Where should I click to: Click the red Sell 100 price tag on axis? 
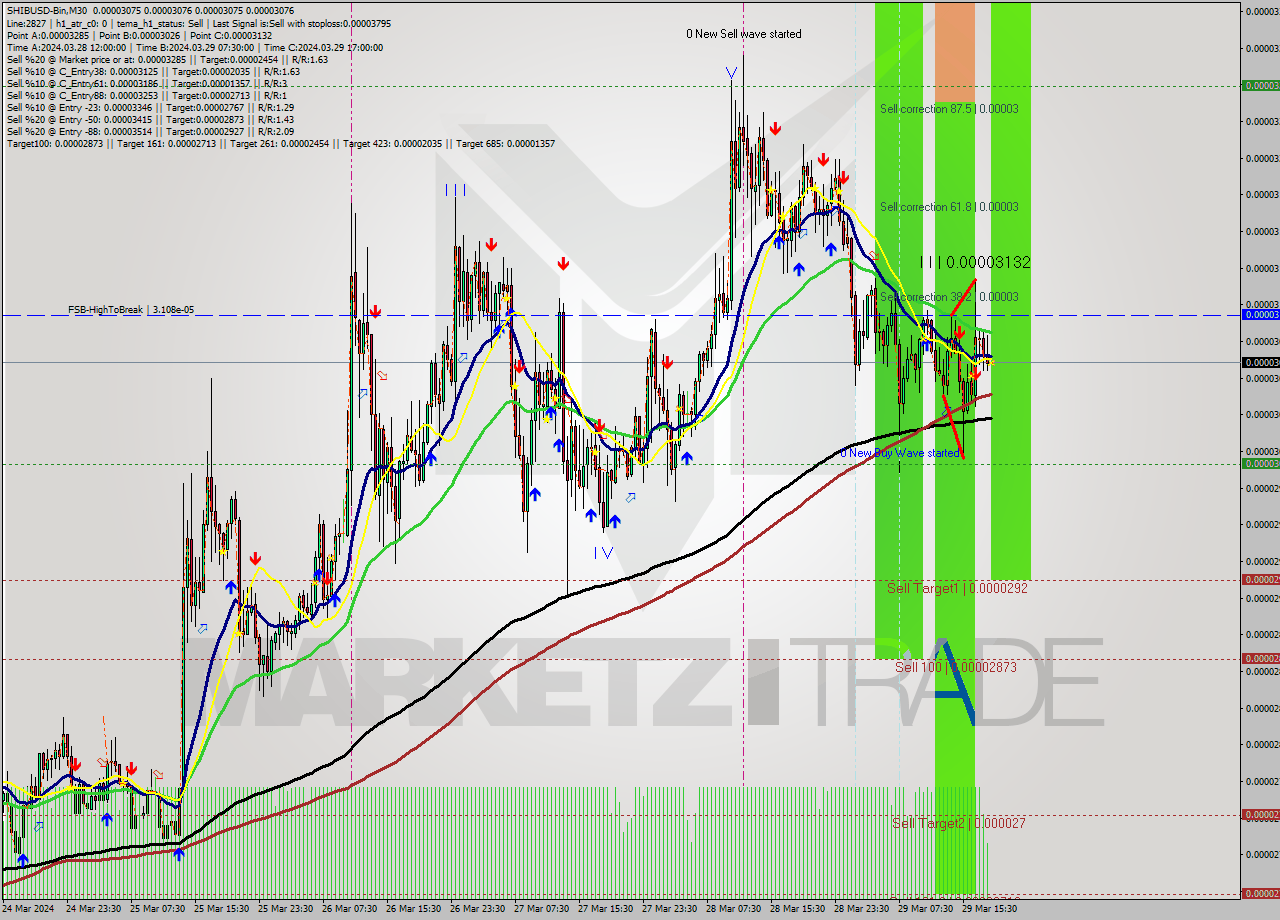pyautogui.click(x=1260, y=658)
